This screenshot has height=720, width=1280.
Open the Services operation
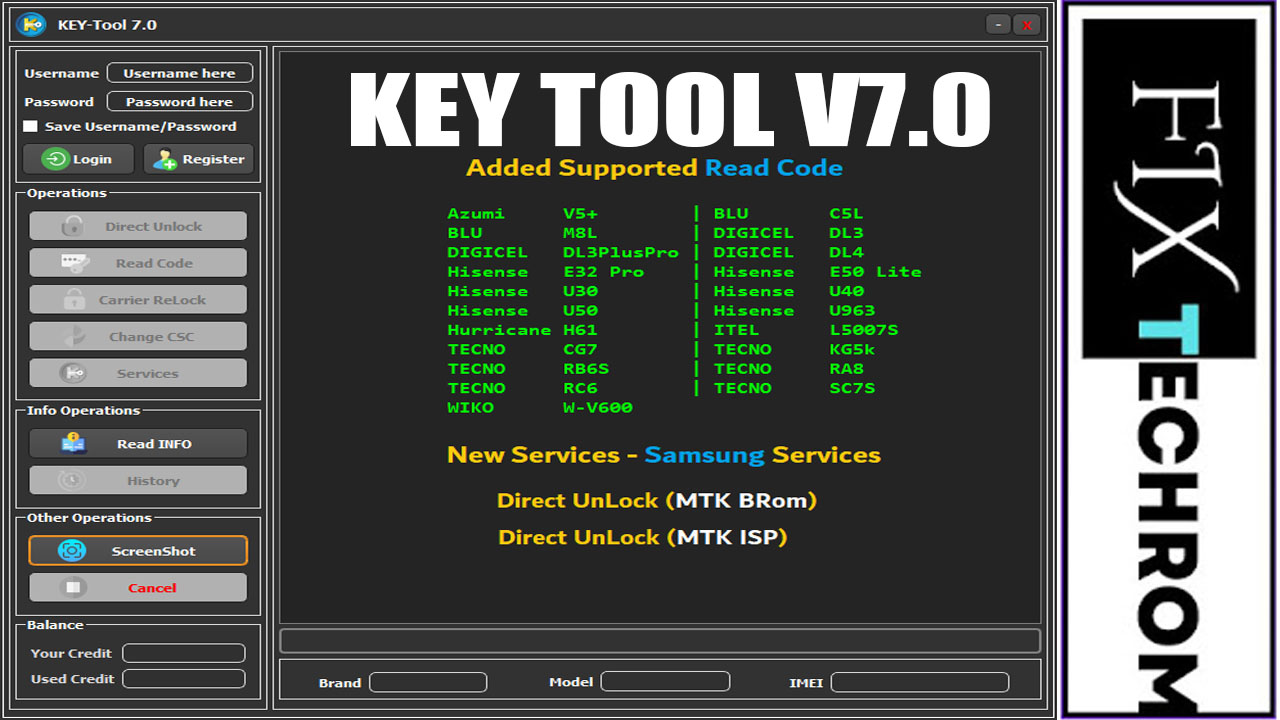click(138, 373)
